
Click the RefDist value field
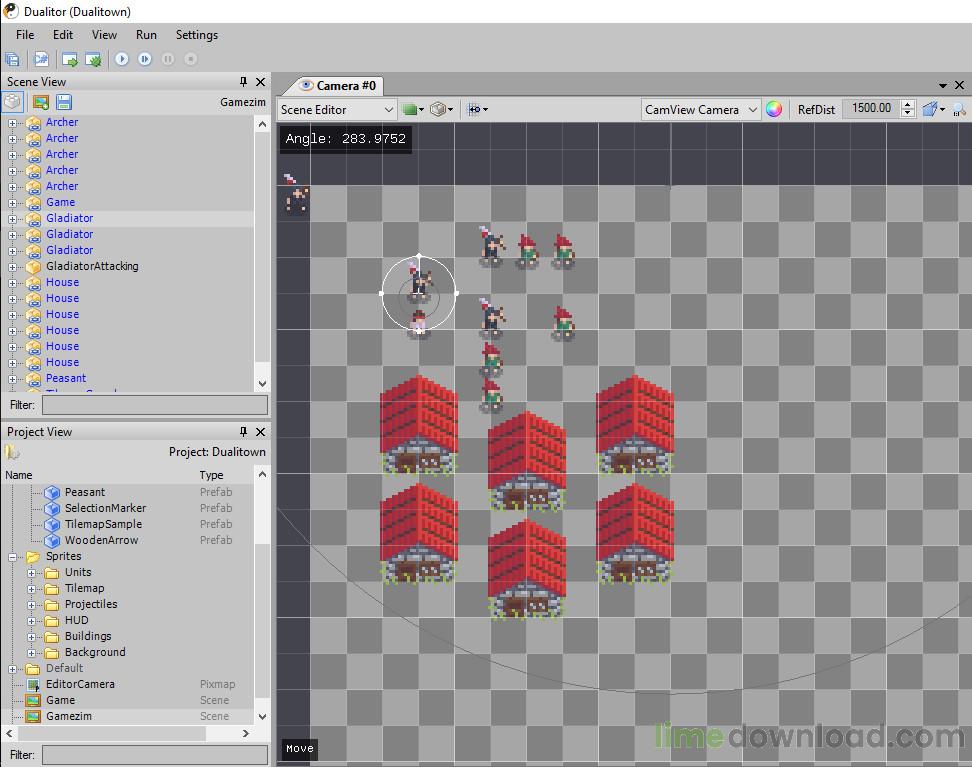point(871,109)
